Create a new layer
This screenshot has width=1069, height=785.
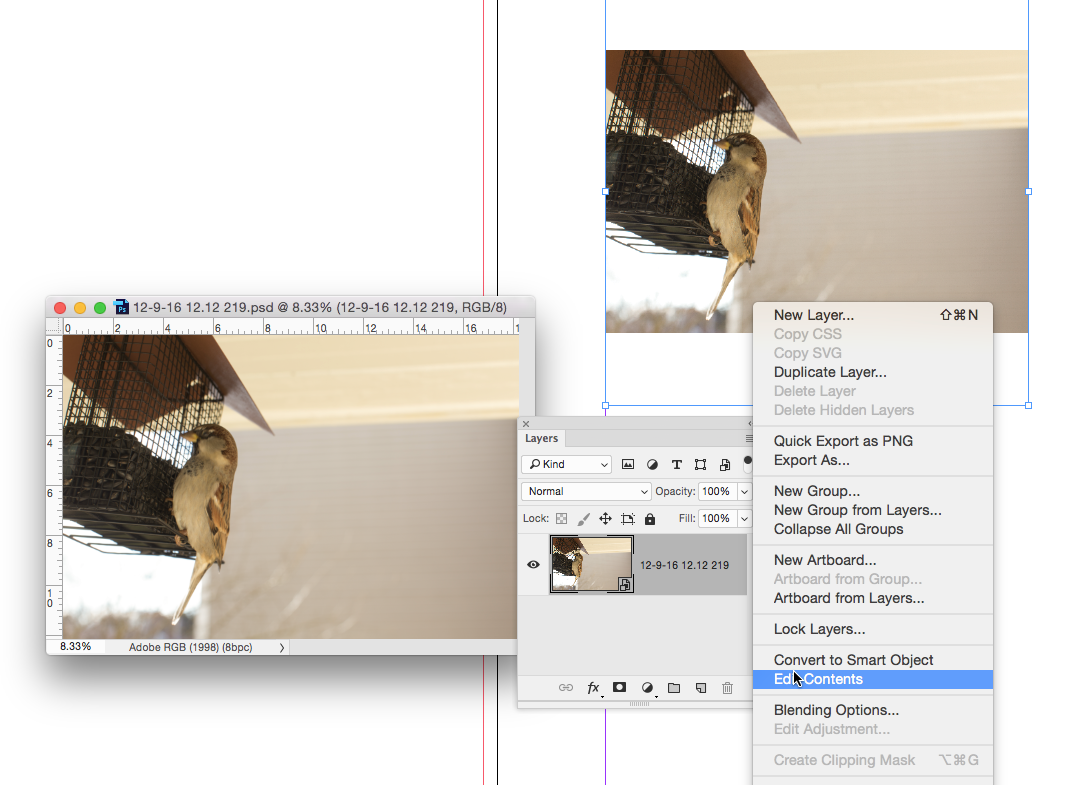click(701, 688)
